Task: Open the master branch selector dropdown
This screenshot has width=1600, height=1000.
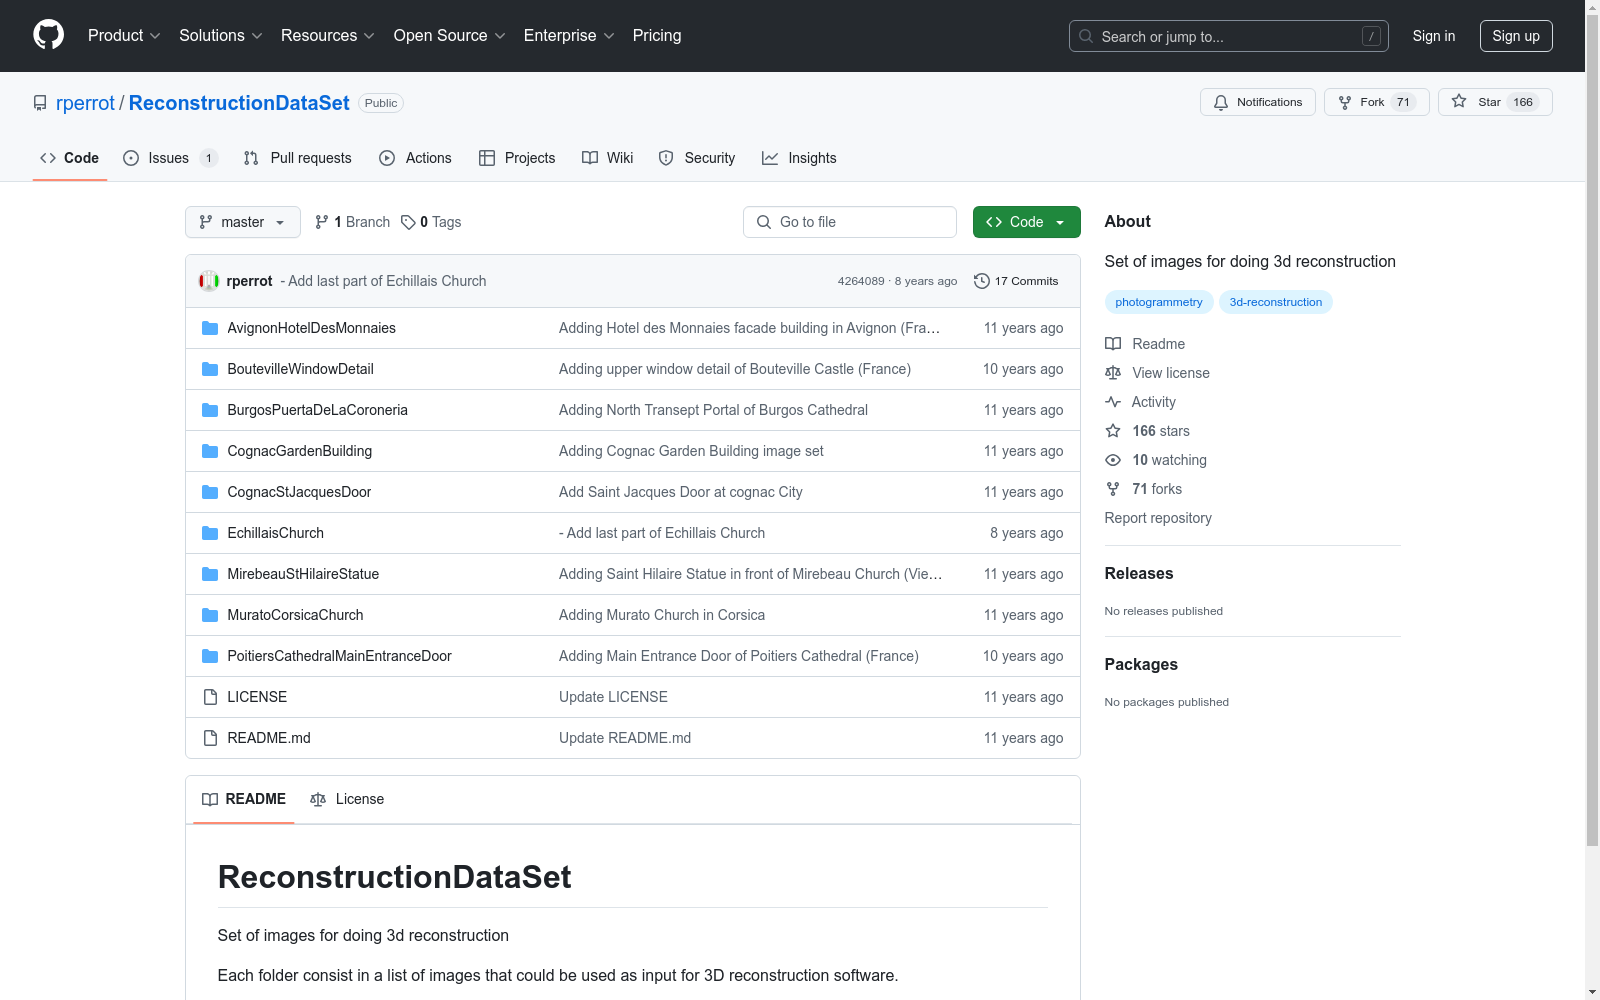Action: 243,222
